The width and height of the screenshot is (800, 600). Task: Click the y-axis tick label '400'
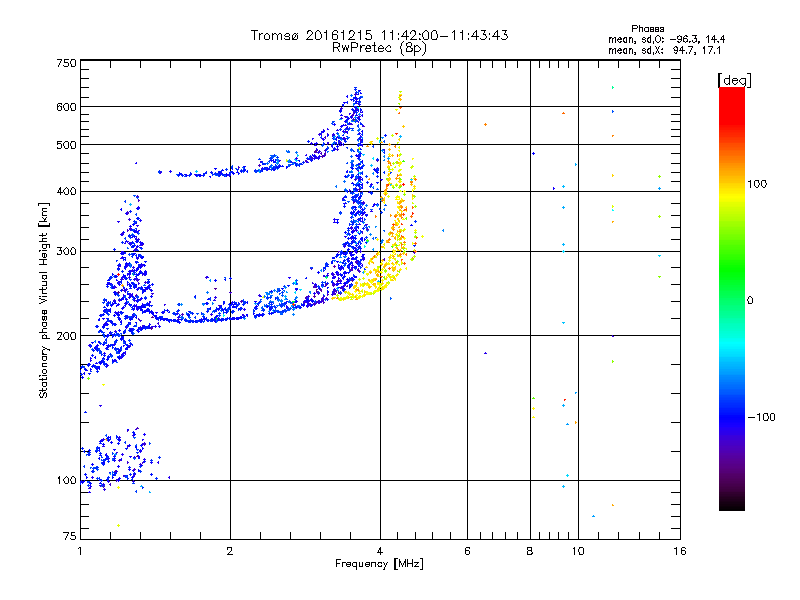click(x=66, y=191)
